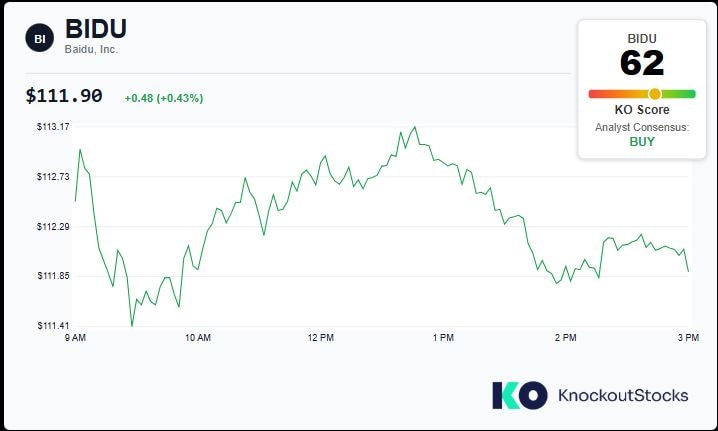Click the $113.17 price axis label
The width and height of the screenshot is (718, 431).
52,127
